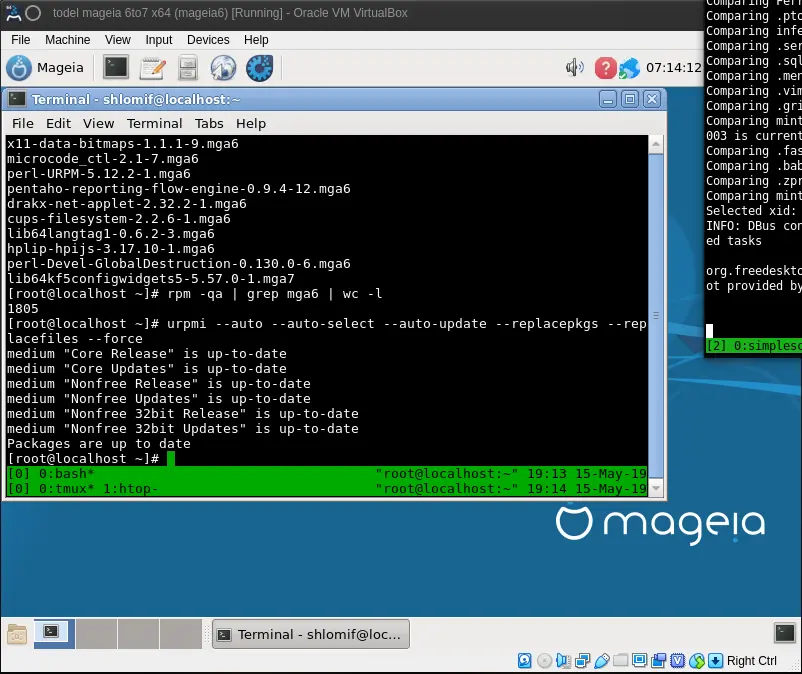The height and width of the screenshot is (674, 802).
Task: Click the VirtualBox network adapters indicator
Action: coord(582,661)
